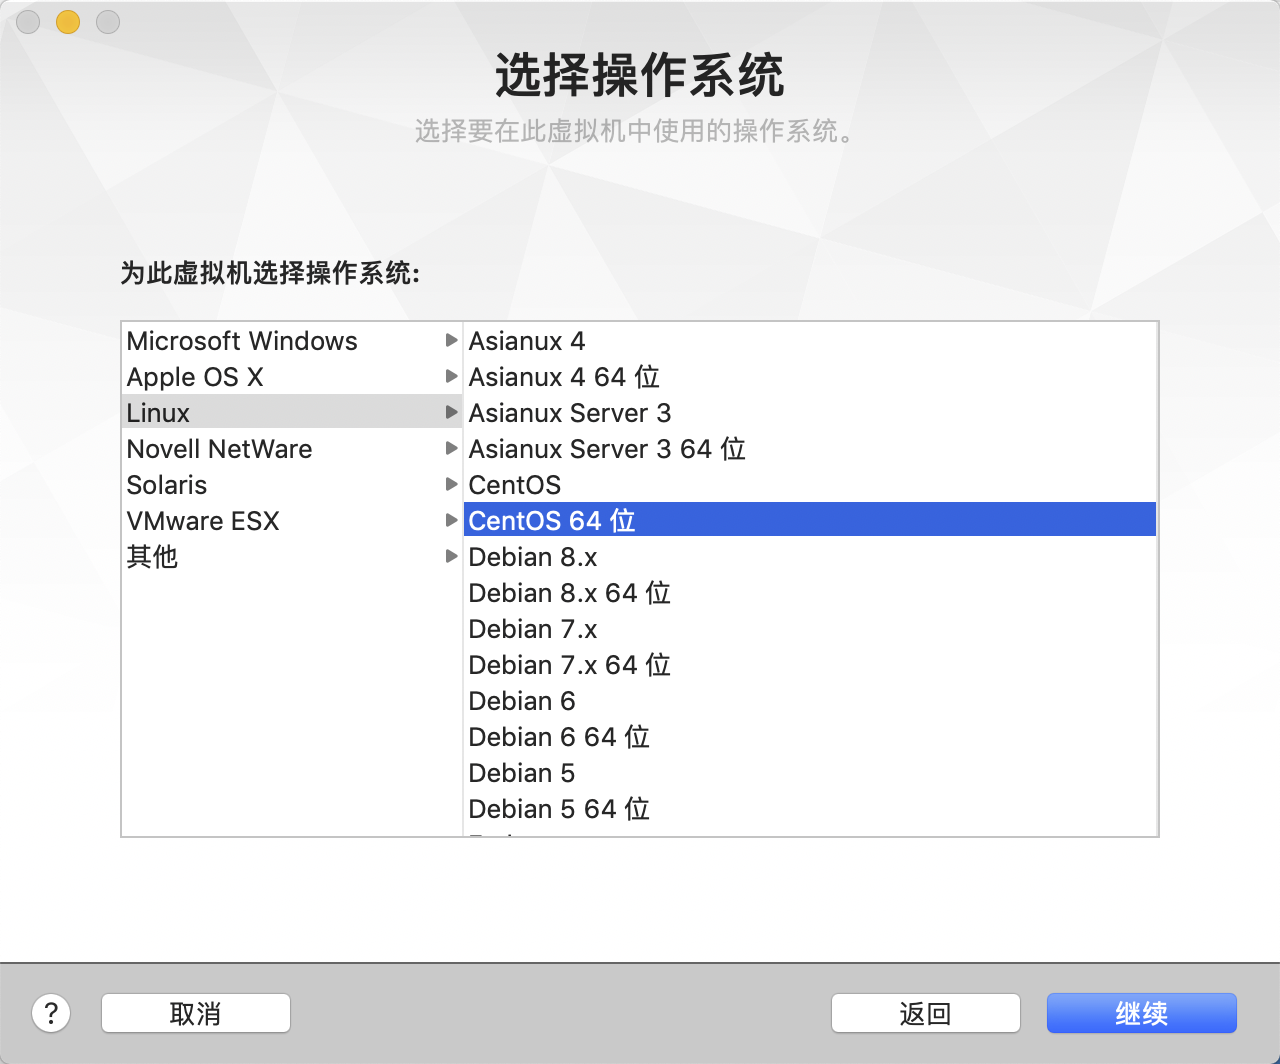This screenshot has height=1064, width=1280.
Task: Select the 其他 category
Action: coord(152,557)
